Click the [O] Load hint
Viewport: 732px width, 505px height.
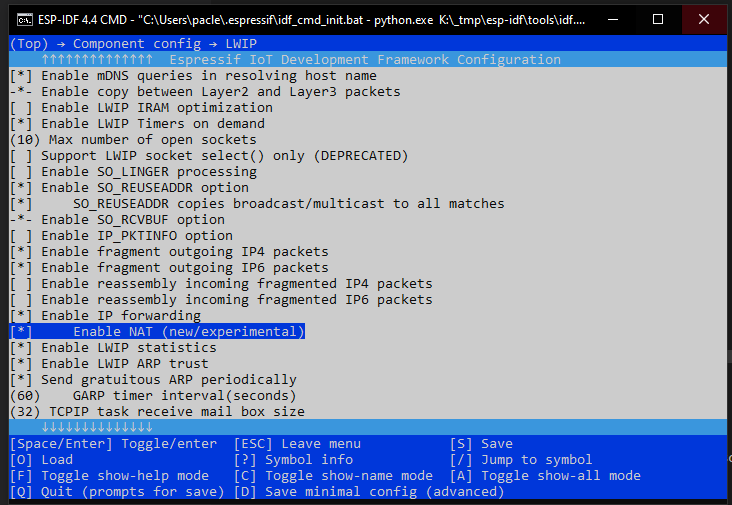42,460
